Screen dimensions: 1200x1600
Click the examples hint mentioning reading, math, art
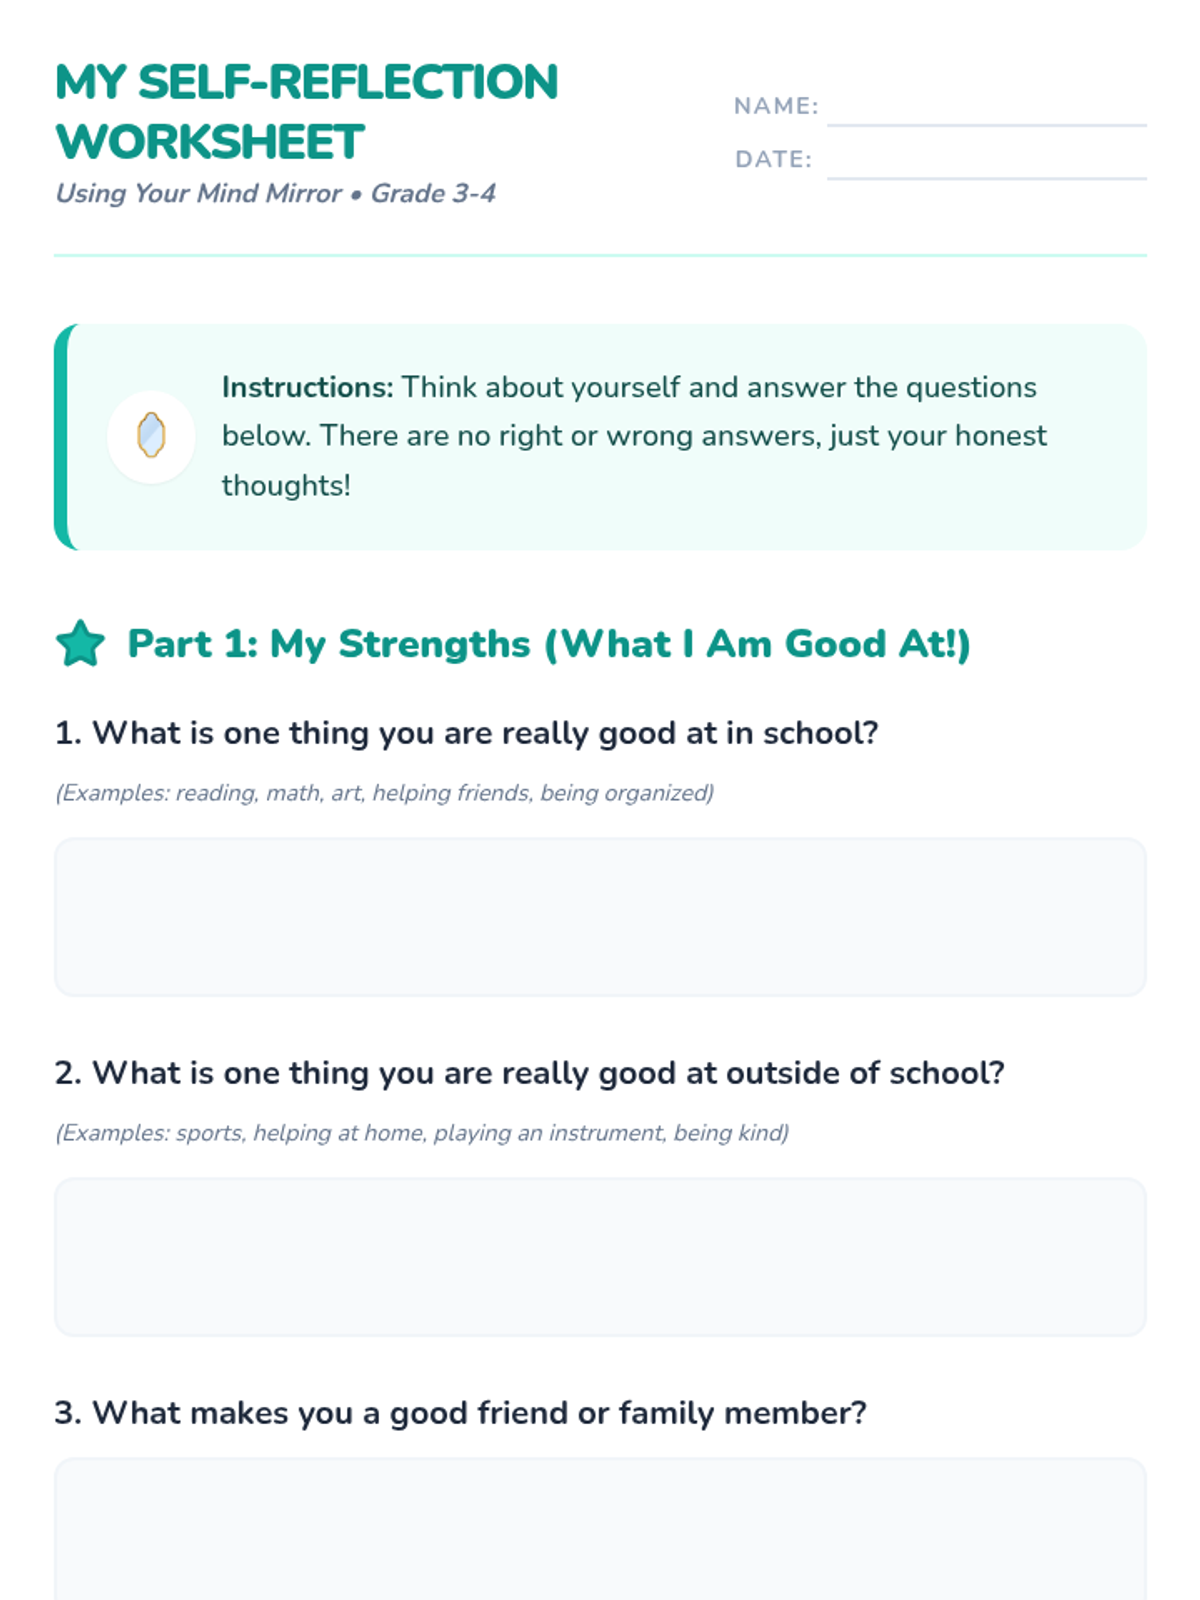[384, 793]
